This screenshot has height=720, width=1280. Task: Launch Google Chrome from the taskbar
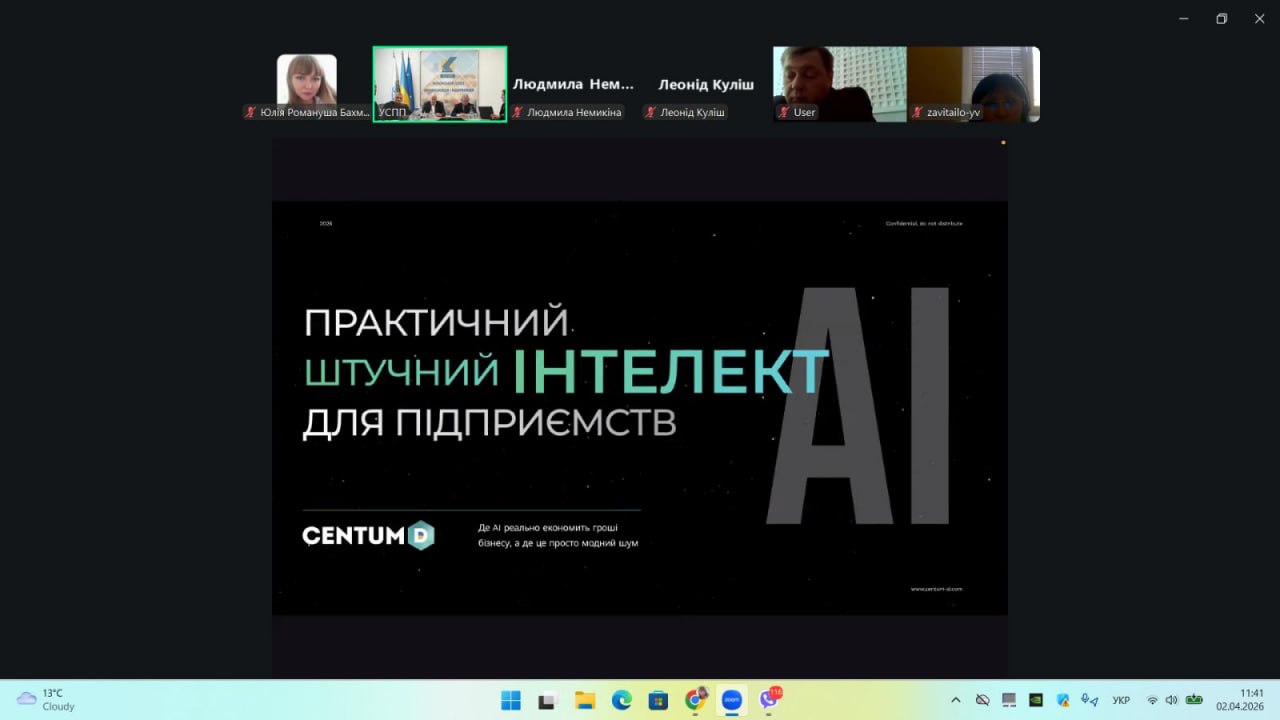[x=695, y=700]
